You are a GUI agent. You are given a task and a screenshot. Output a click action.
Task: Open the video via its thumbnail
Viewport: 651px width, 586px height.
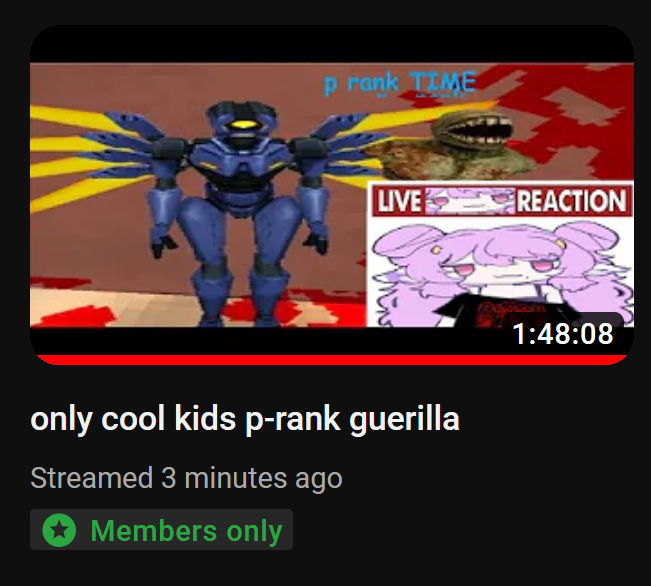pyautogui.click(x=332, y=195)
